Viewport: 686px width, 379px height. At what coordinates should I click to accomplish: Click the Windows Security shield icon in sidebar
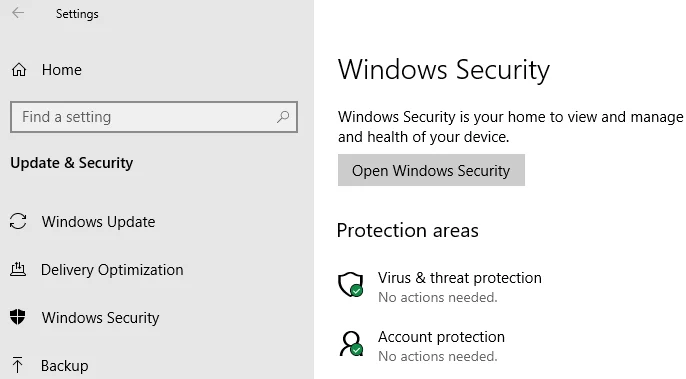(x=18, y=317)
